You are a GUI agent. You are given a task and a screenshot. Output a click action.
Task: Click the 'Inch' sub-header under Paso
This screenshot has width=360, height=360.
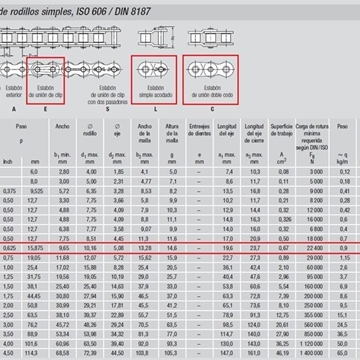[x=8, y=162]
